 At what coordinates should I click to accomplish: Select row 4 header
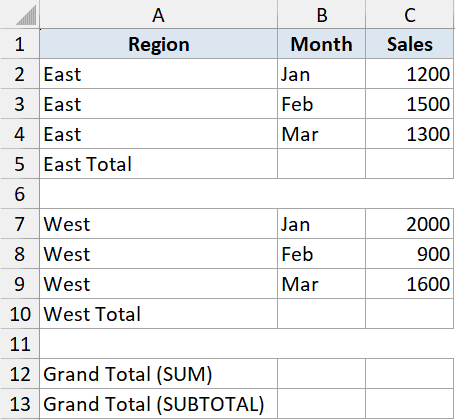pyautogui.click(x=20, y=134)
